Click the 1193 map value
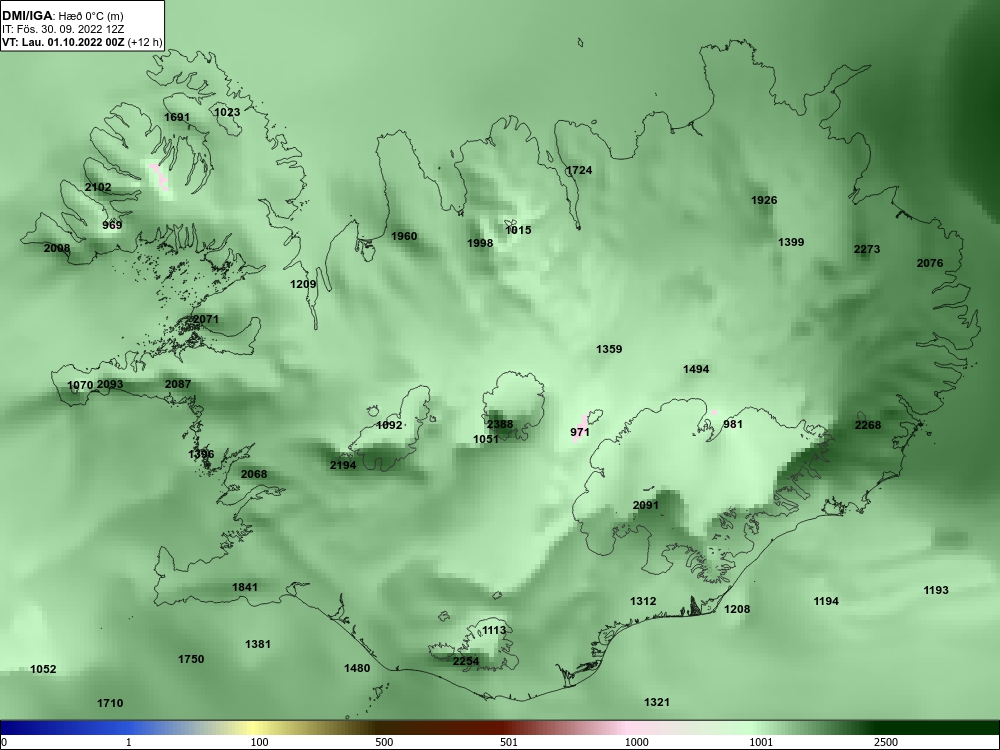This screenshot has width=1000, height=750. [936, 591]
